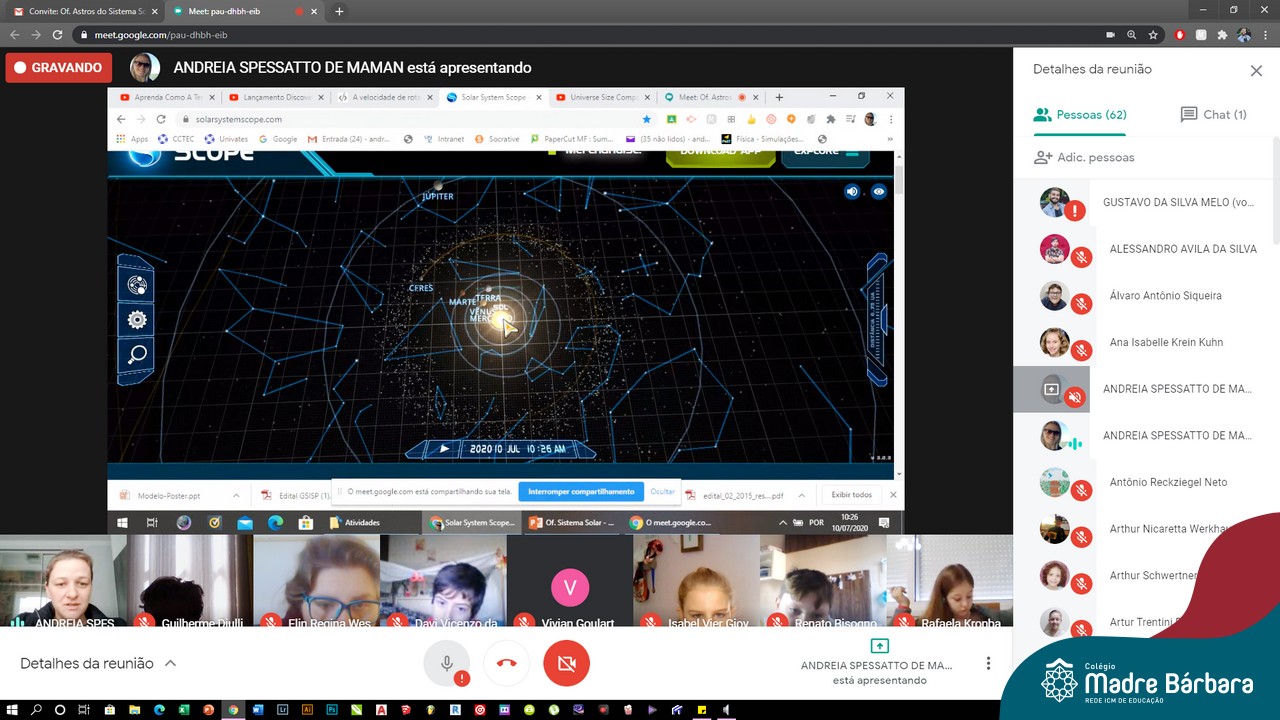Open the three-dot more options menu in Meet
Screen dimensions: 1280x720
[988, 664]
